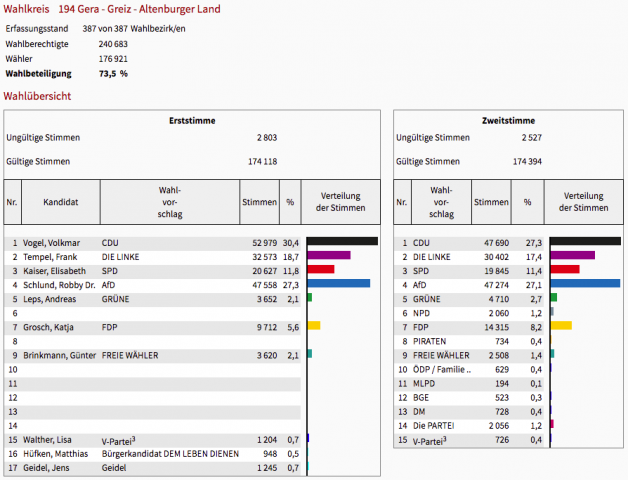Click the Wahlberechtigte value 240 683
628x480 pixels.
[113, 44]
